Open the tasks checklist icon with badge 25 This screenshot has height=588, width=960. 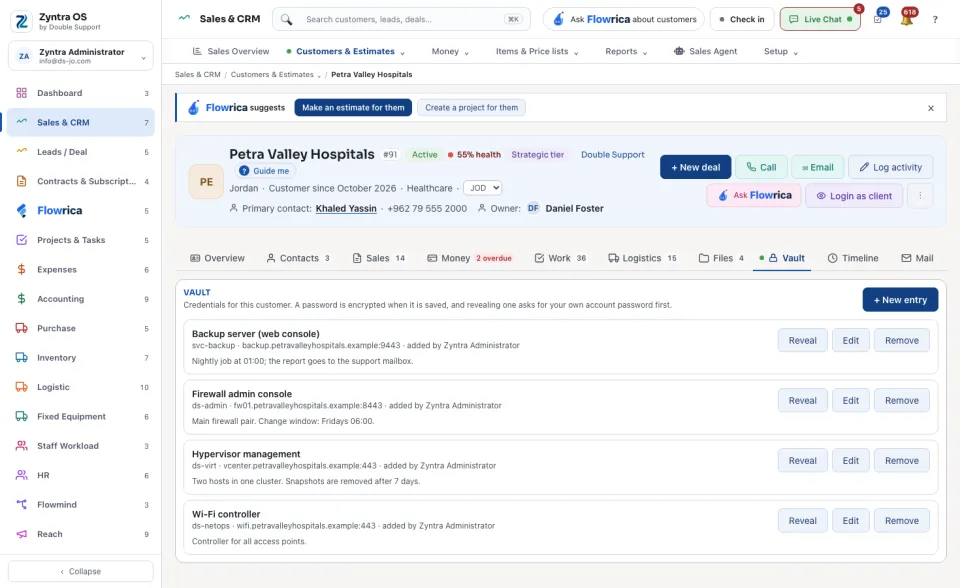coord(878,19)
